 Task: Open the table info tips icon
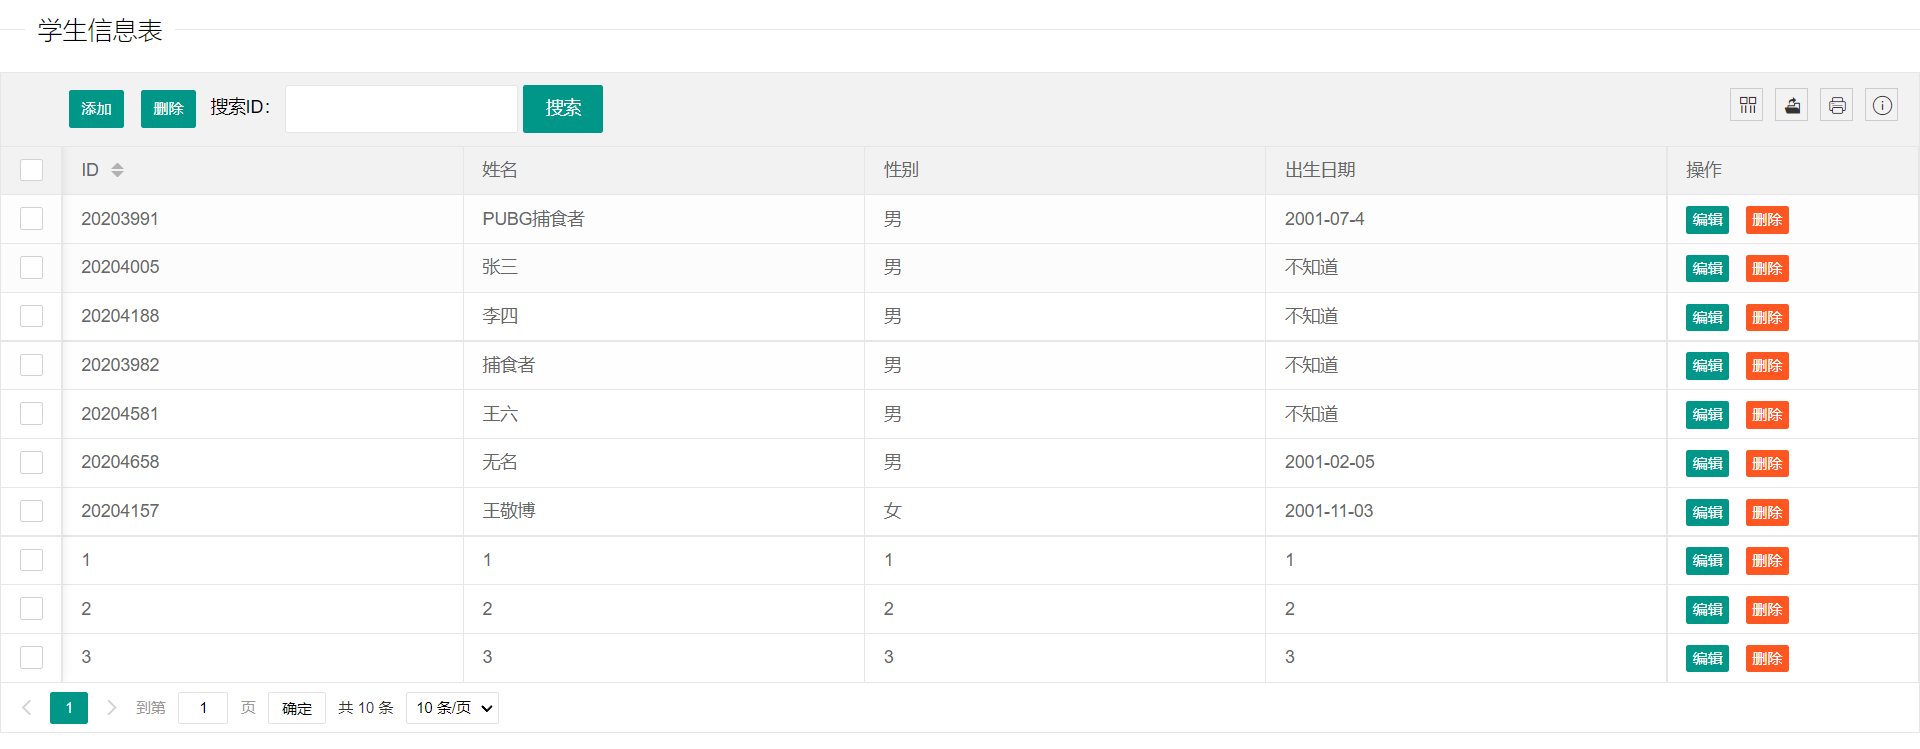[1882, 105]
